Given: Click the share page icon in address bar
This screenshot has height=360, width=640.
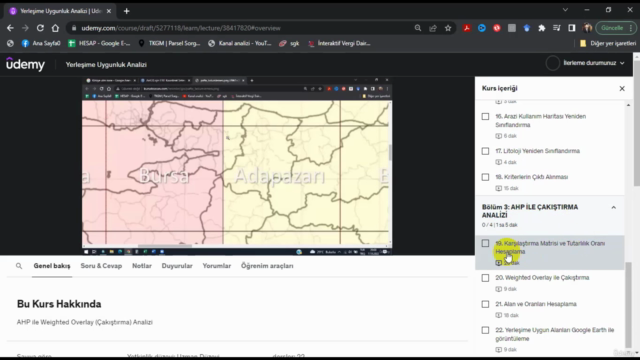Looking at the screenshot, I should click(433, 28).
